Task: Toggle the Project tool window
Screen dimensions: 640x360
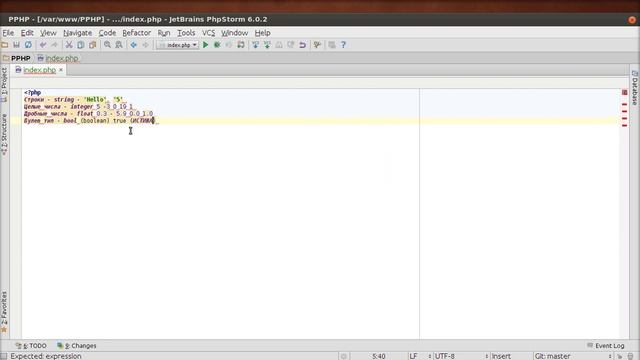Action: coord(4,84)
